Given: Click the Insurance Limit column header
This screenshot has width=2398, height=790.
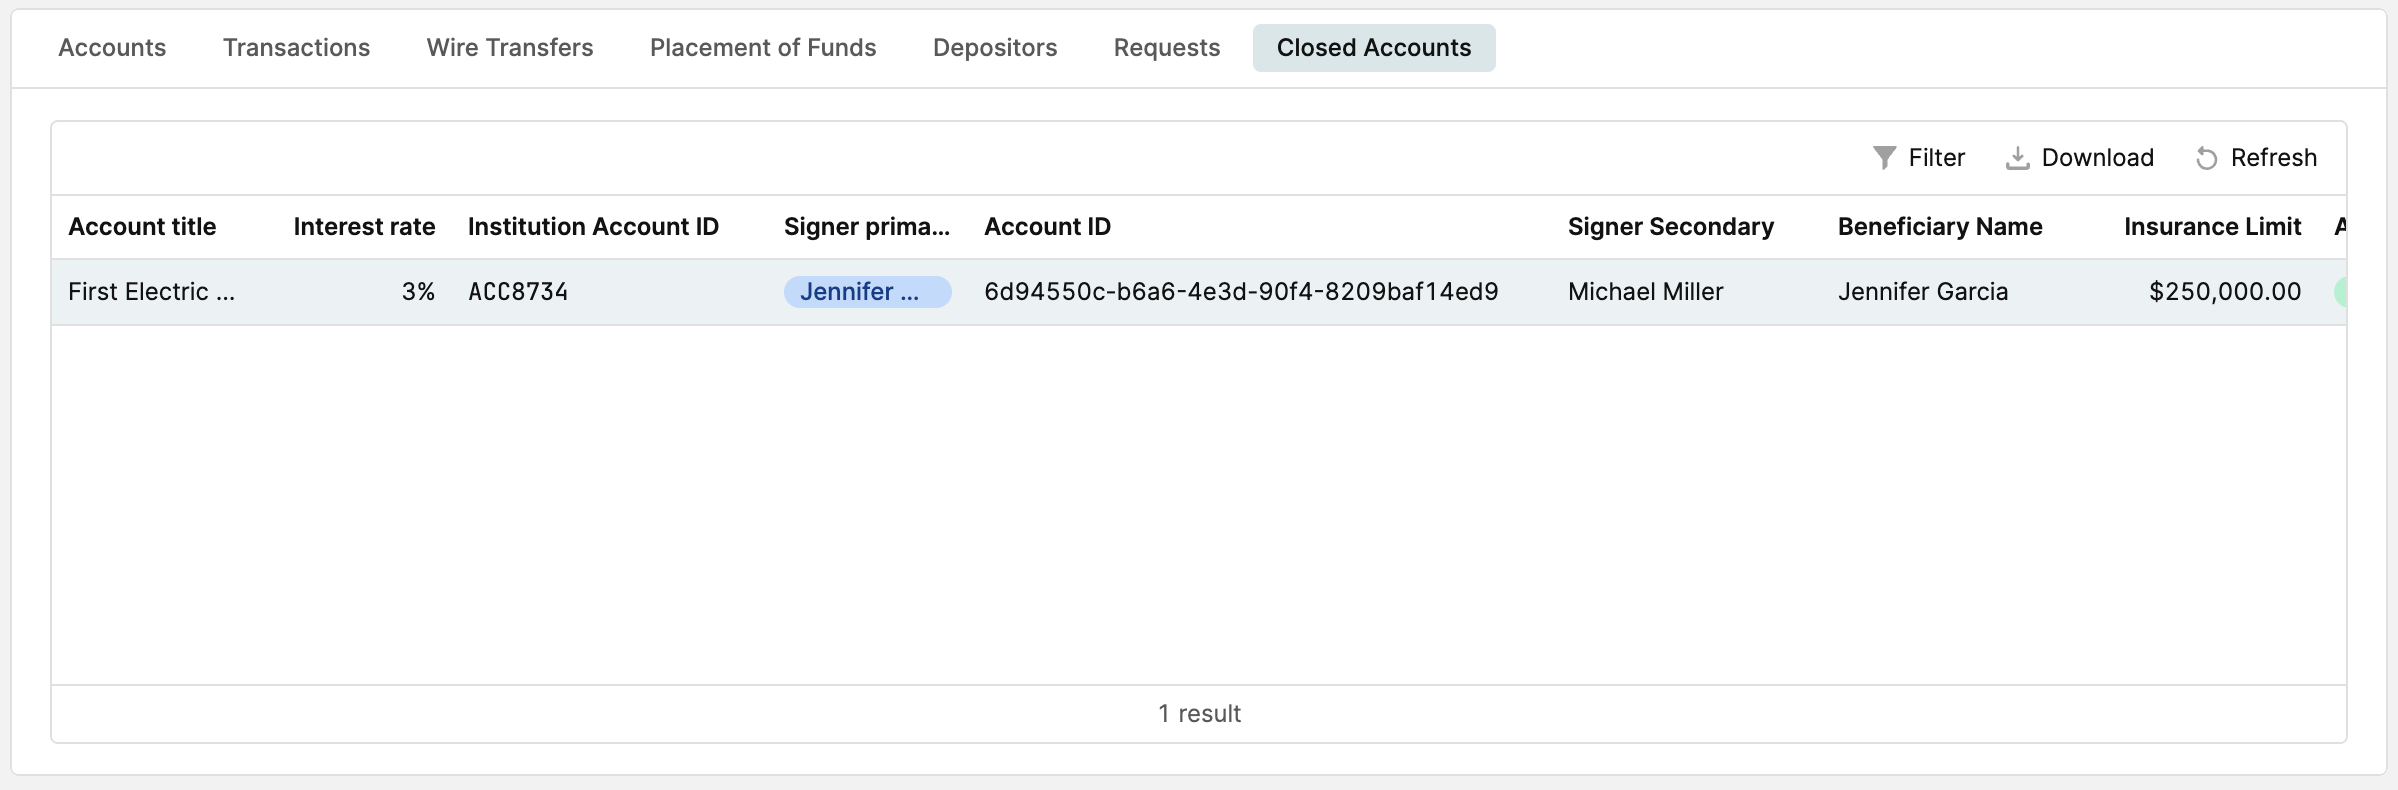Looking at the screenshot, I should point(2212,227).
